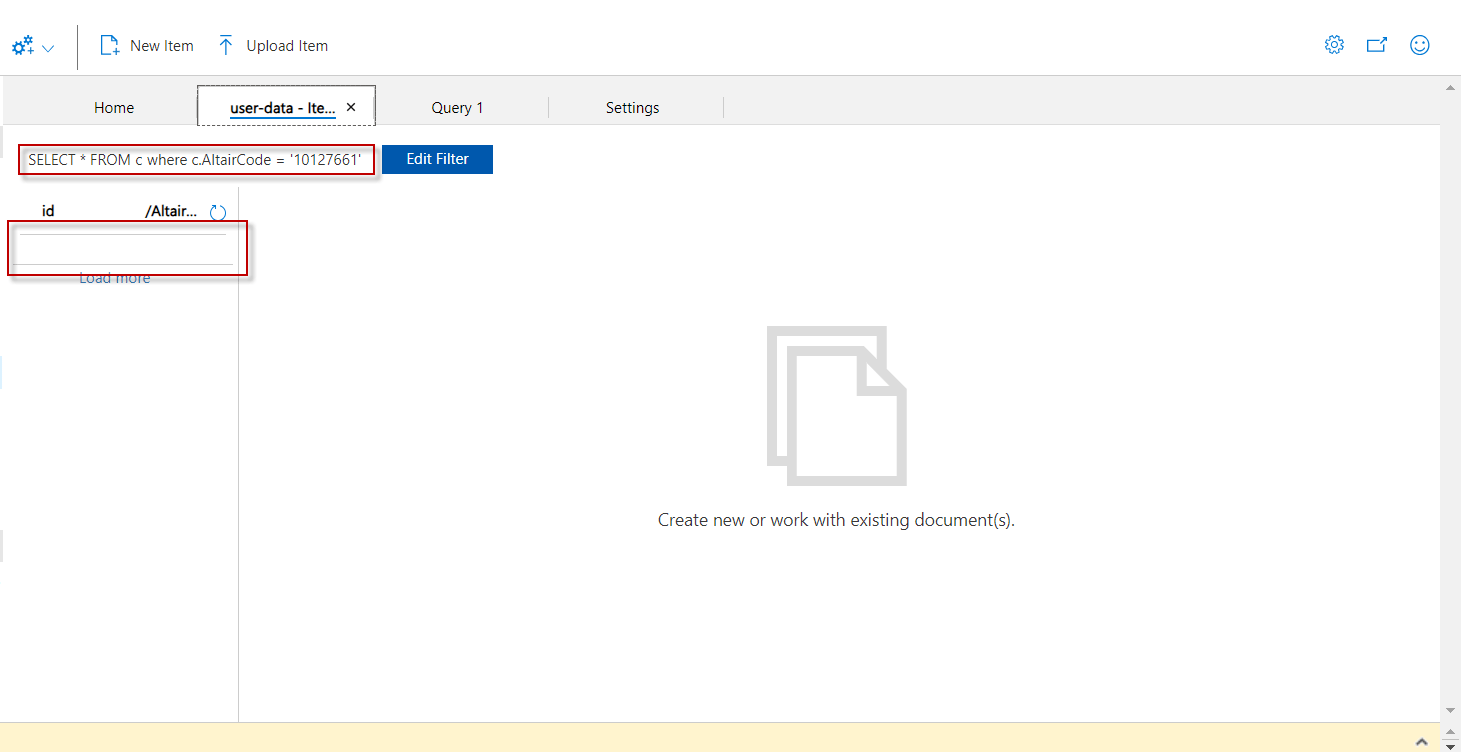
Task: Click the New Item document icon
Action: click(x=108, y=44)
